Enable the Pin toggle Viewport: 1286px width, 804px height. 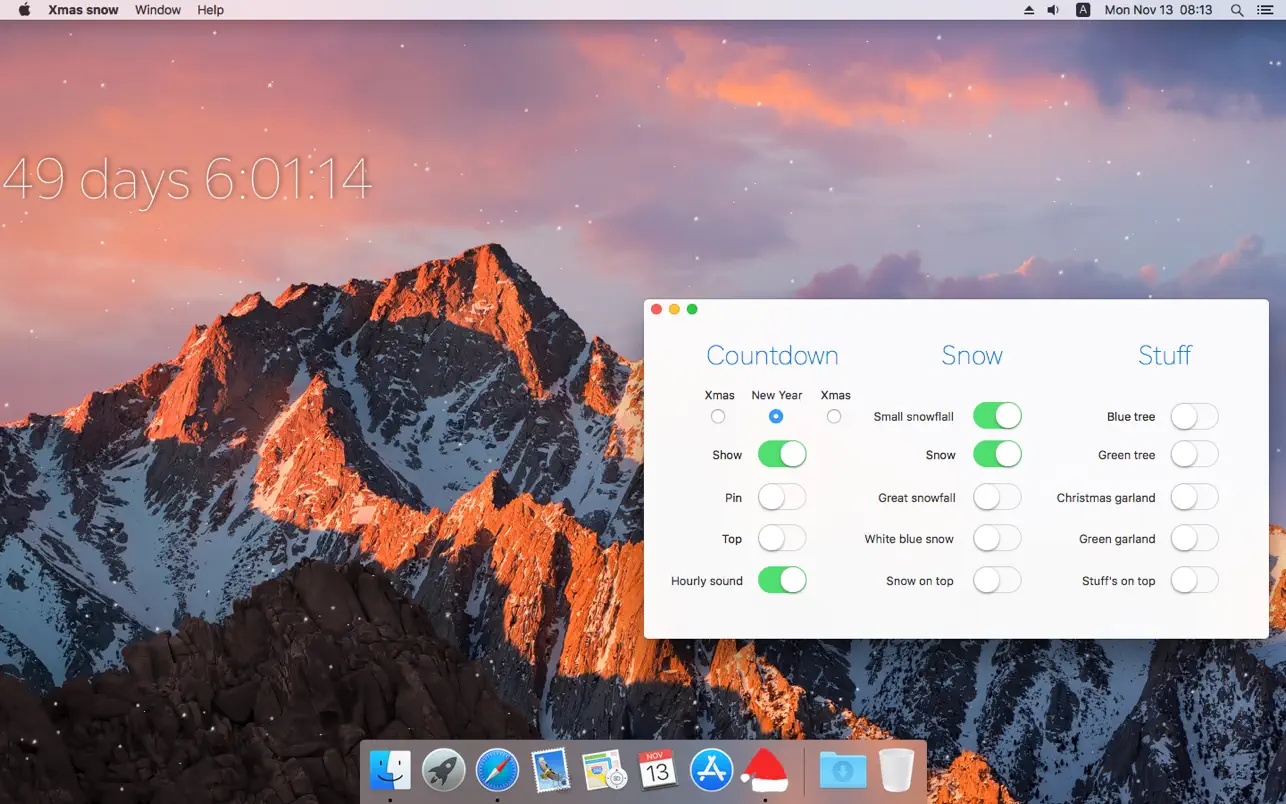(x=782, y=497)
